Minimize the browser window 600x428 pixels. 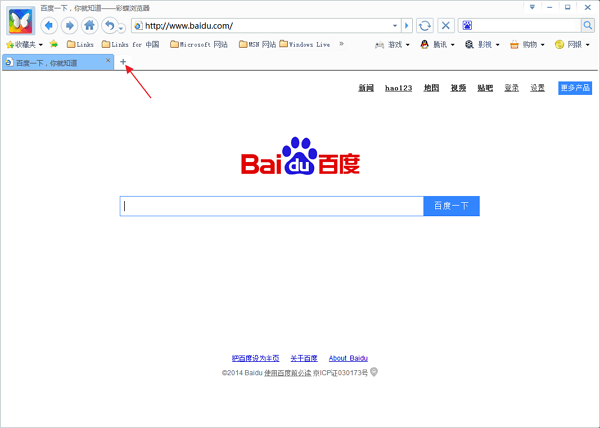(x=550, y=7)
